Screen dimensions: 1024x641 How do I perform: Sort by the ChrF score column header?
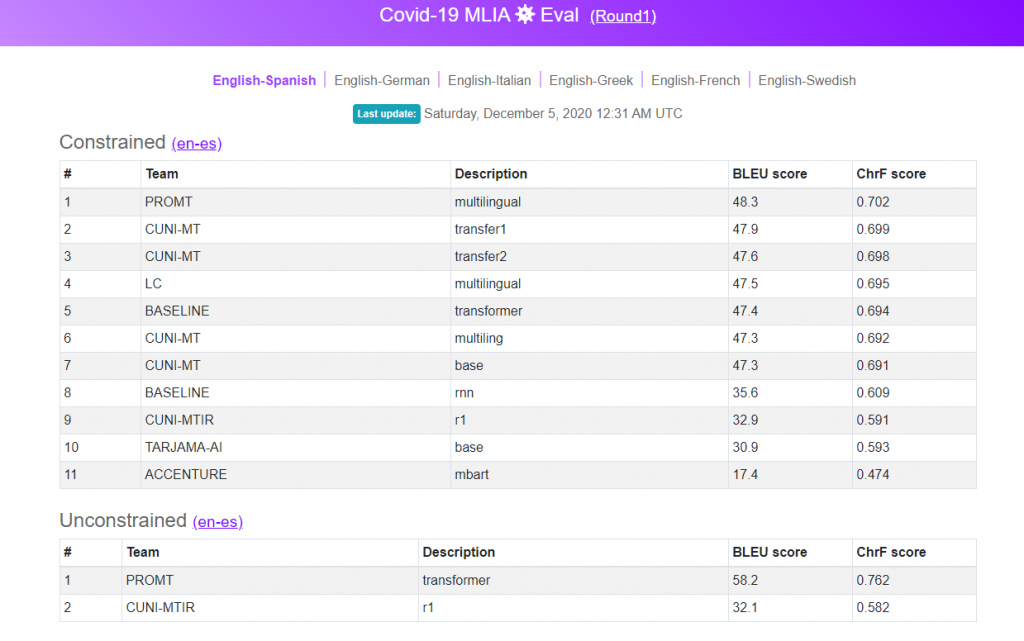[886, 174]
